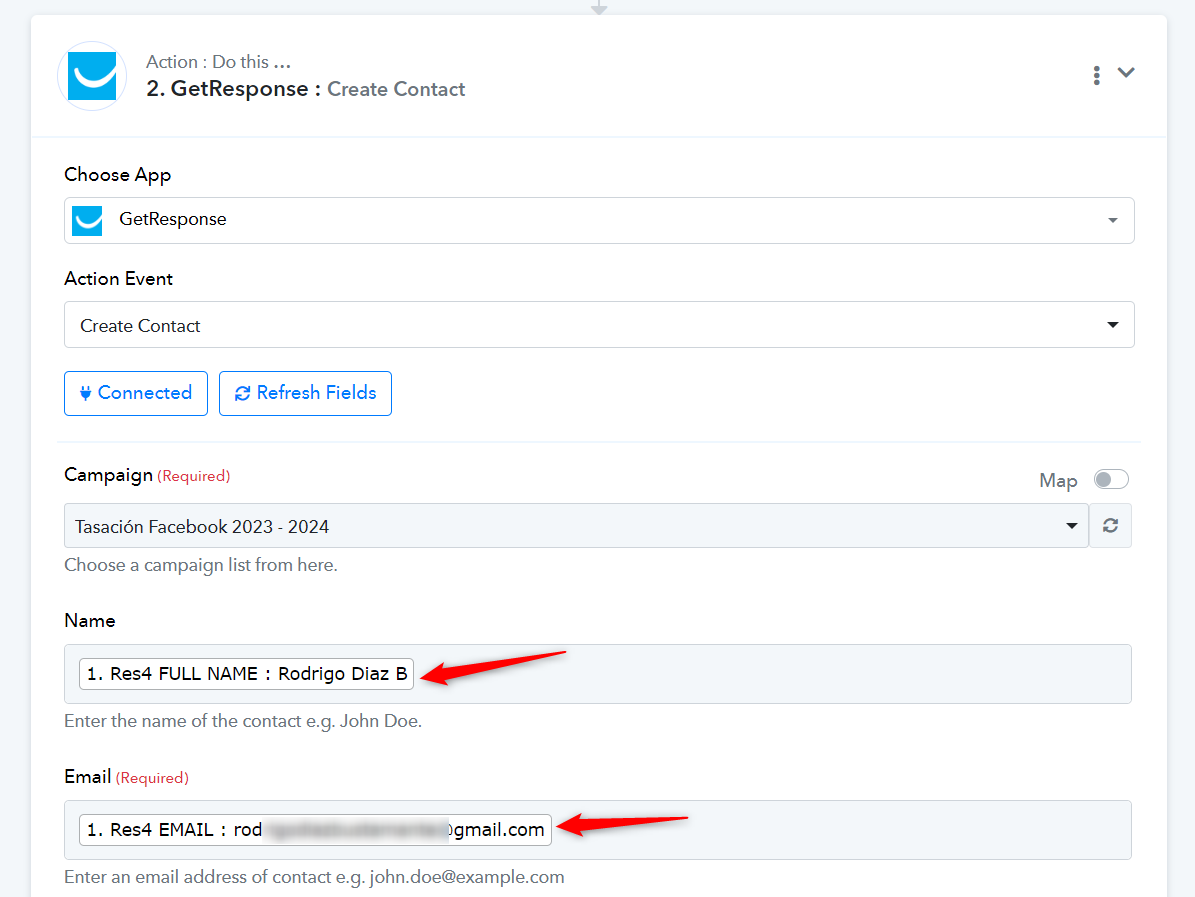Select the Res4 FULL NAME mapped tag

(x=246, y=674)
